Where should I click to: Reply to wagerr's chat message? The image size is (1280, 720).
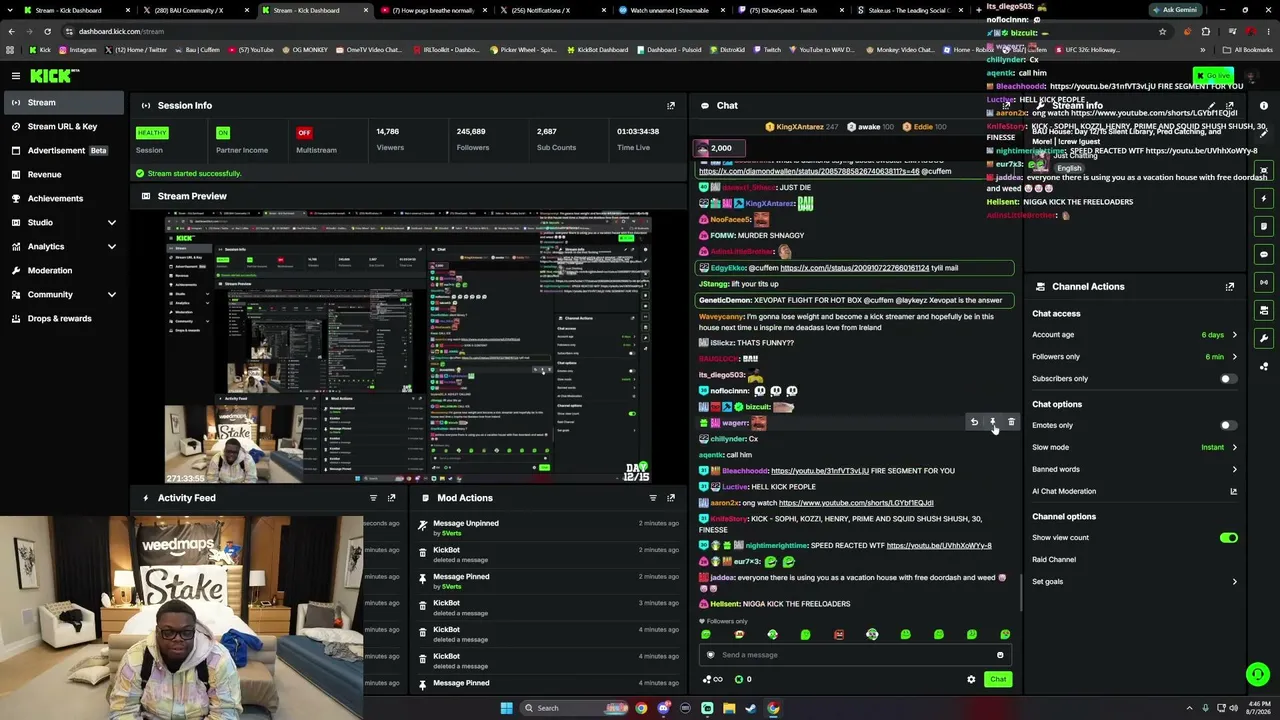tap(974, 422)
